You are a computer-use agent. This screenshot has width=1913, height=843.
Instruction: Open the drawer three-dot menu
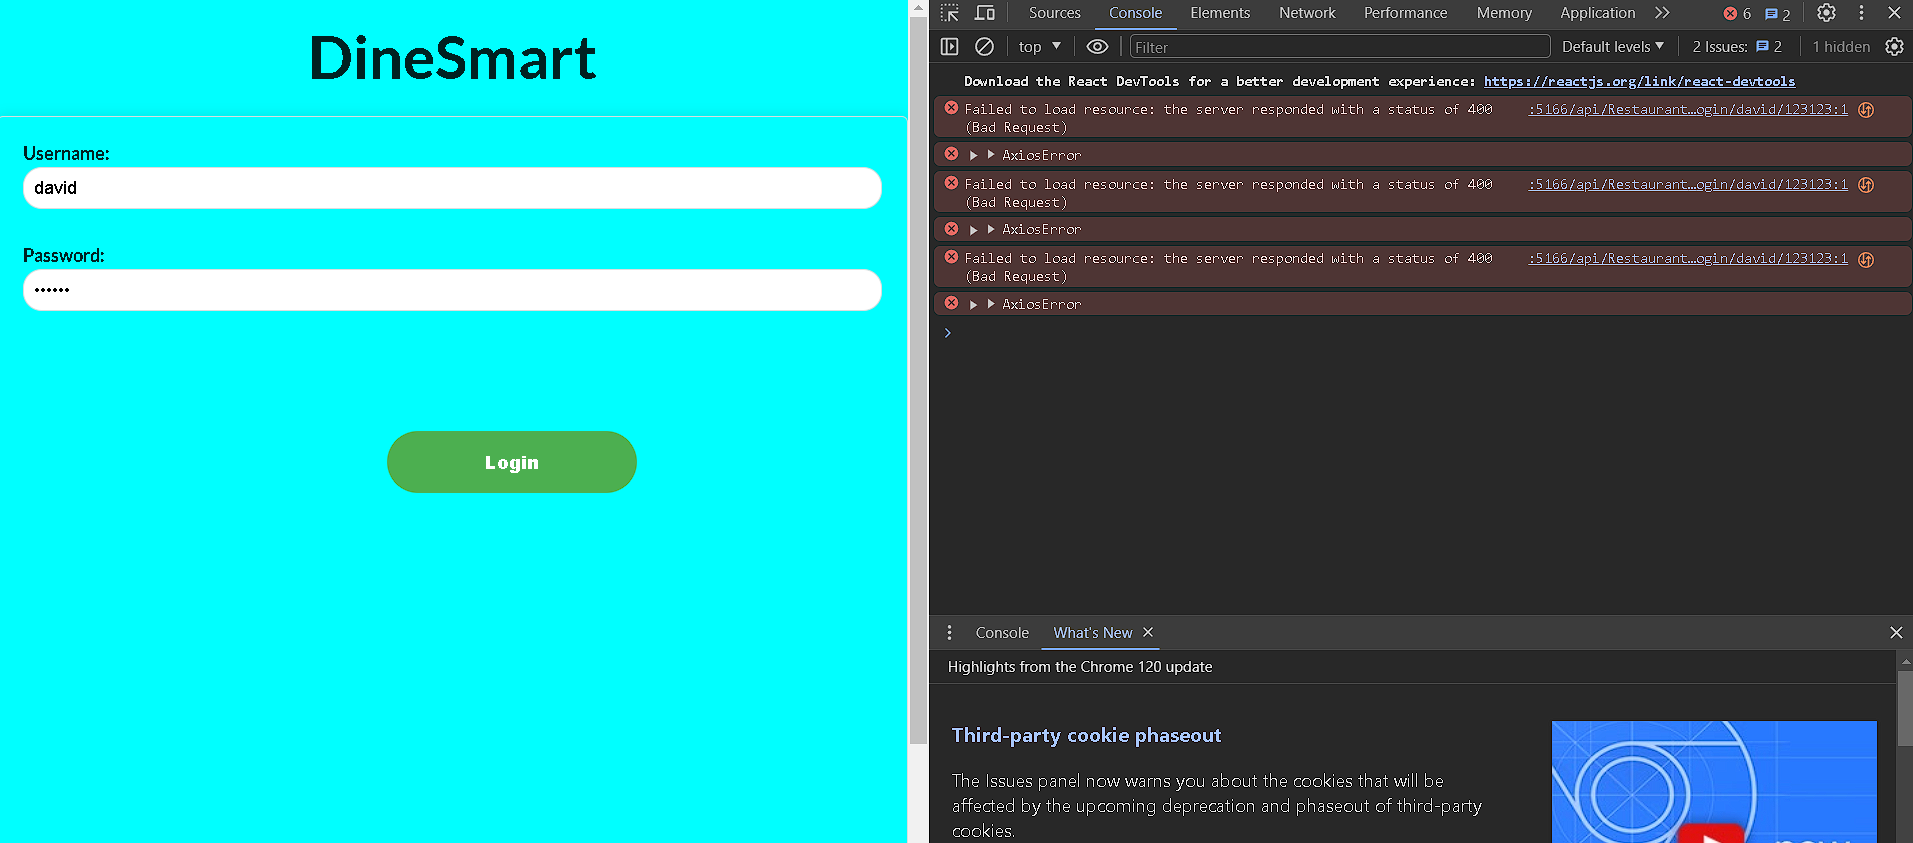[x=949, y=632]
